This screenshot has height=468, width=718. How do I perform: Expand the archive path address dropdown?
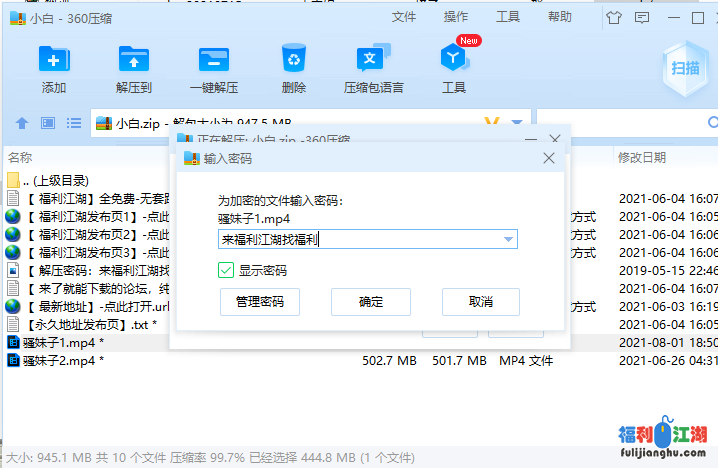click(x=517, y=123)
